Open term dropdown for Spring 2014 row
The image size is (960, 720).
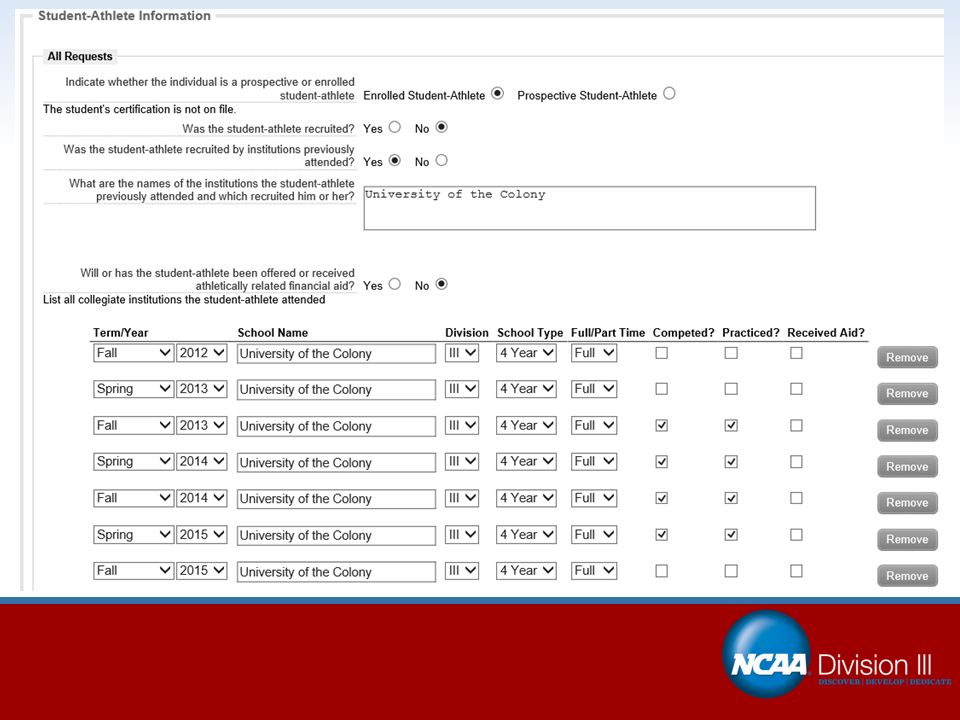[133, 462]
